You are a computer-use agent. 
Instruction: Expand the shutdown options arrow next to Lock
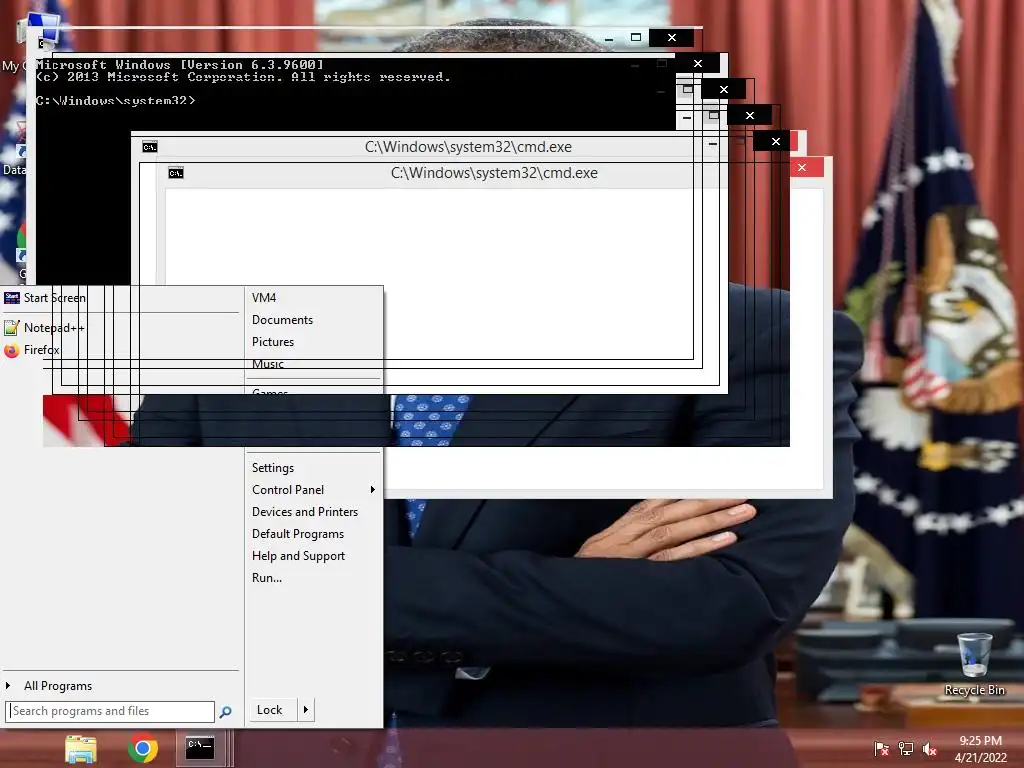click(x=306, y=710)
